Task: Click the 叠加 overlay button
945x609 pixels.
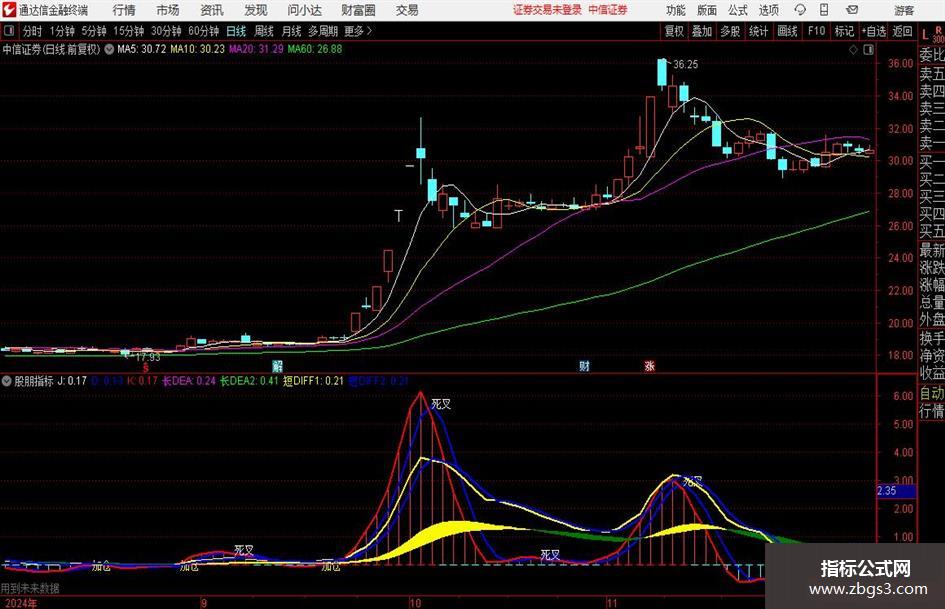Action: 702,31
